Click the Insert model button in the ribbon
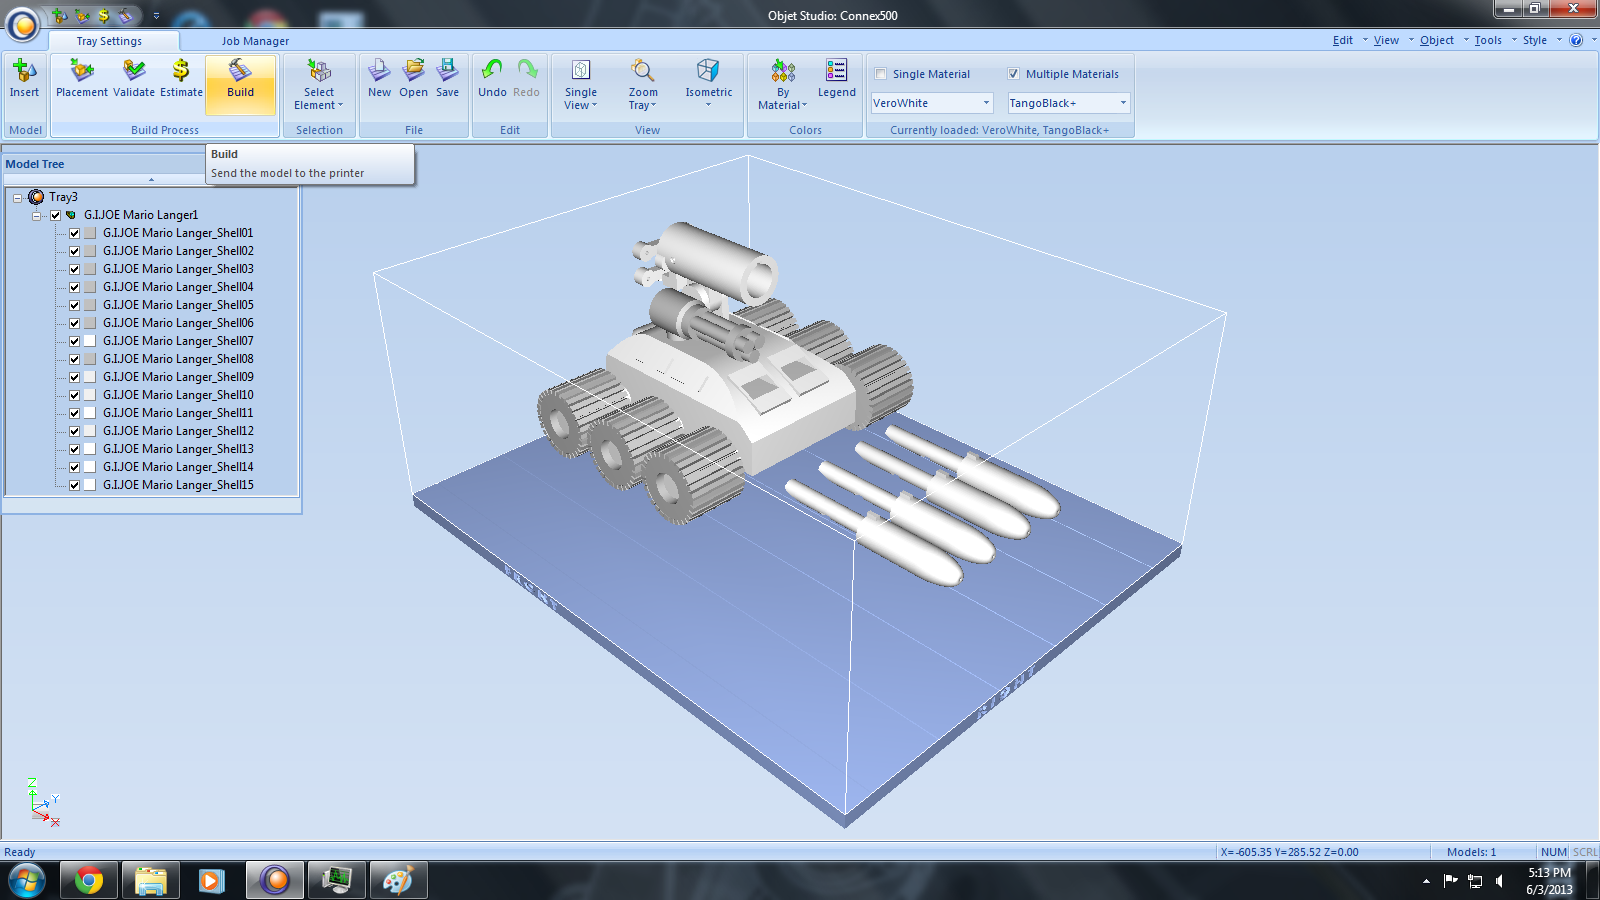 coord(24,79)
